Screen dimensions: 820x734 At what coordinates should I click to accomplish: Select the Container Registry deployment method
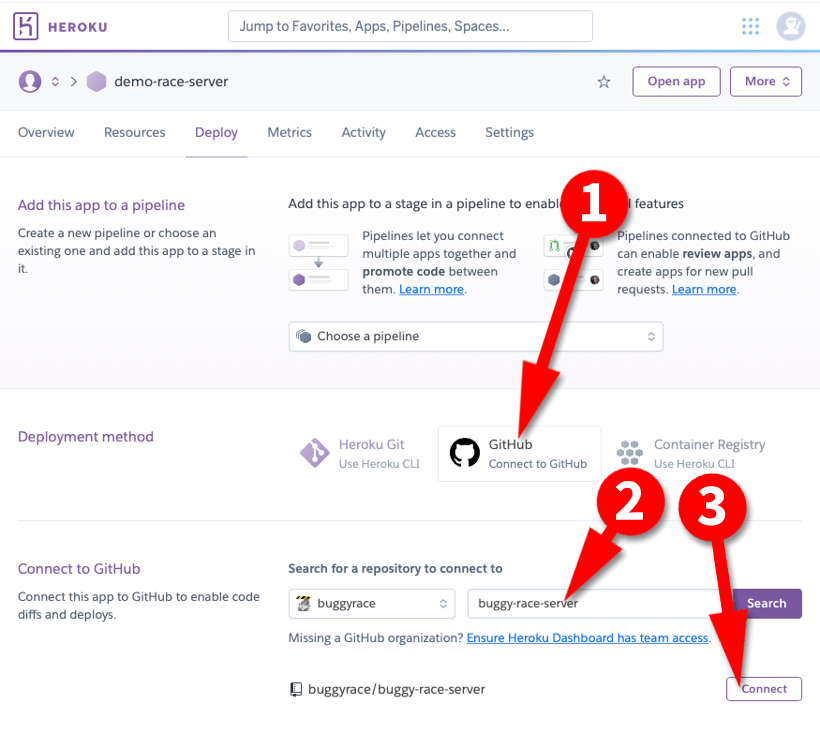point(692,453)
